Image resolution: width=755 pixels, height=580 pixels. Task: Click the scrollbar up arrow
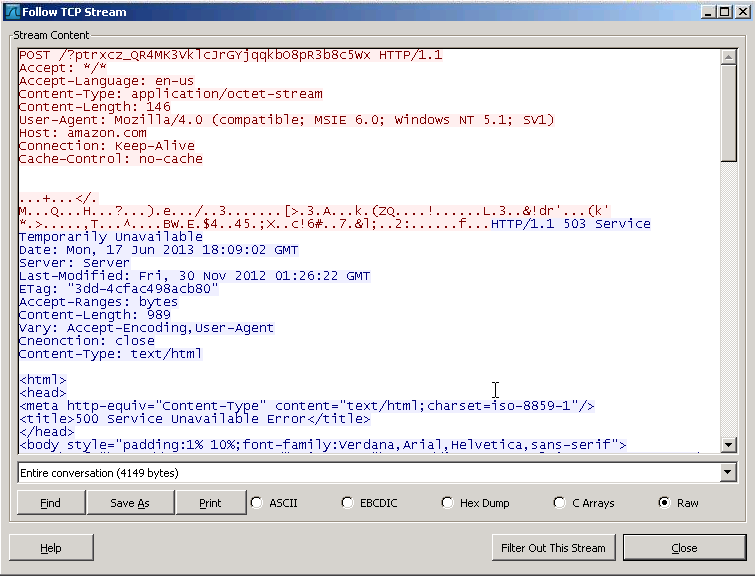(x=729, y=57)
